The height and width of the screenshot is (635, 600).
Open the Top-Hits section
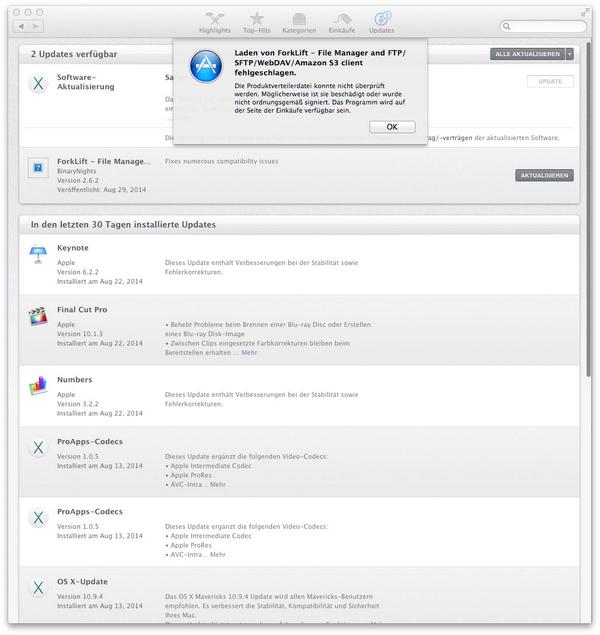click(256, 23)
